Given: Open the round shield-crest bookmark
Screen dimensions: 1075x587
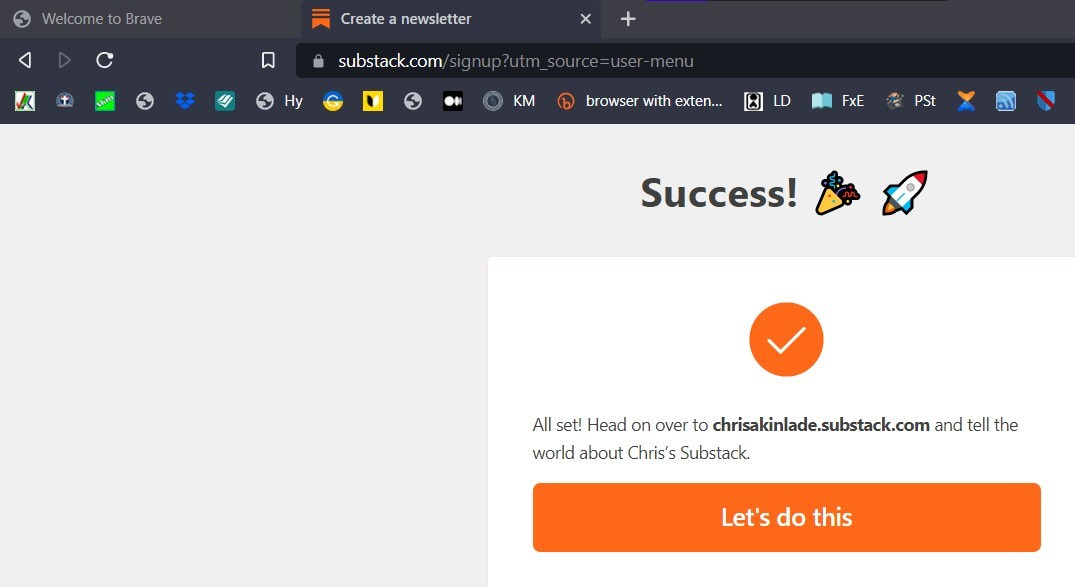Looking at the screenshot, I should point(65,101).
